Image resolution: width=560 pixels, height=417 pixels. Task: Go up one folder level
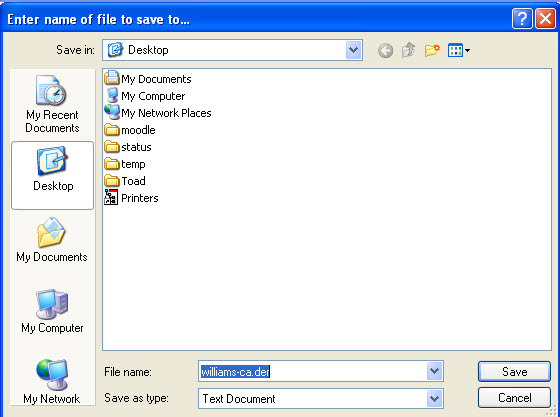(x=409, y=50)
